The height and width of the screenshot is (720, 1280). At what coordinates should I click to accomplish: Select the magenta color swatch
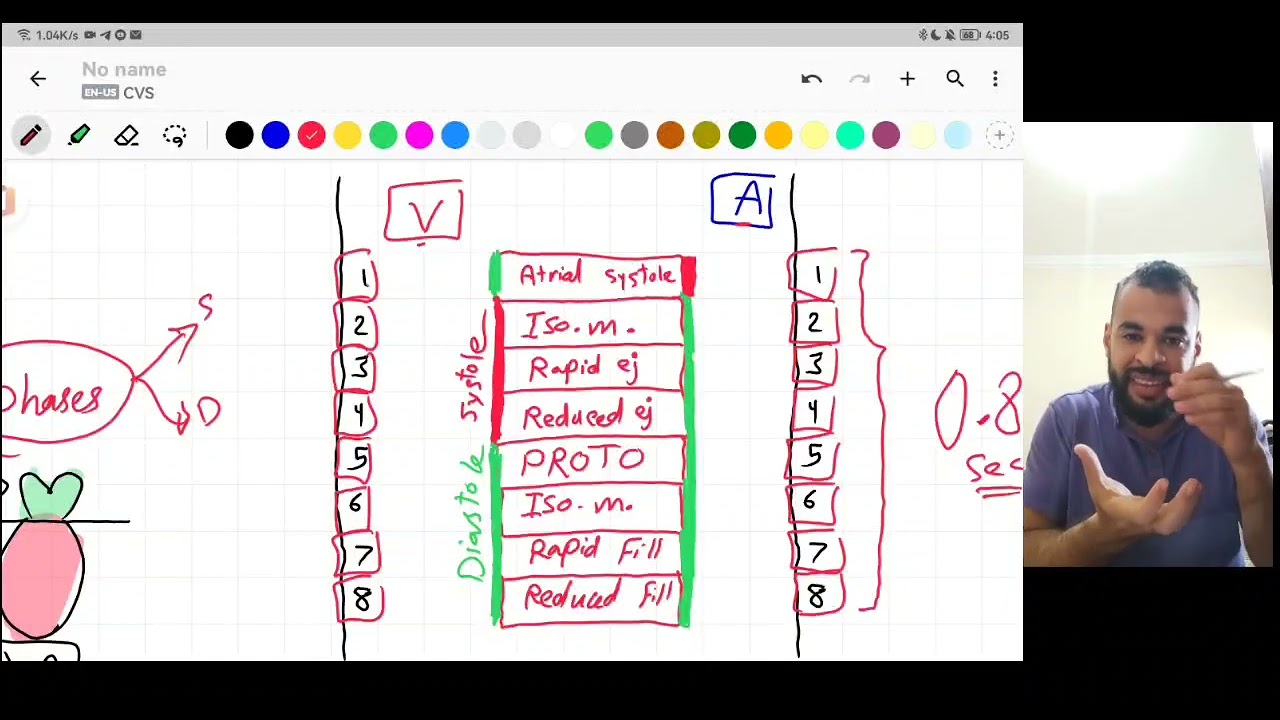(419, 135)
